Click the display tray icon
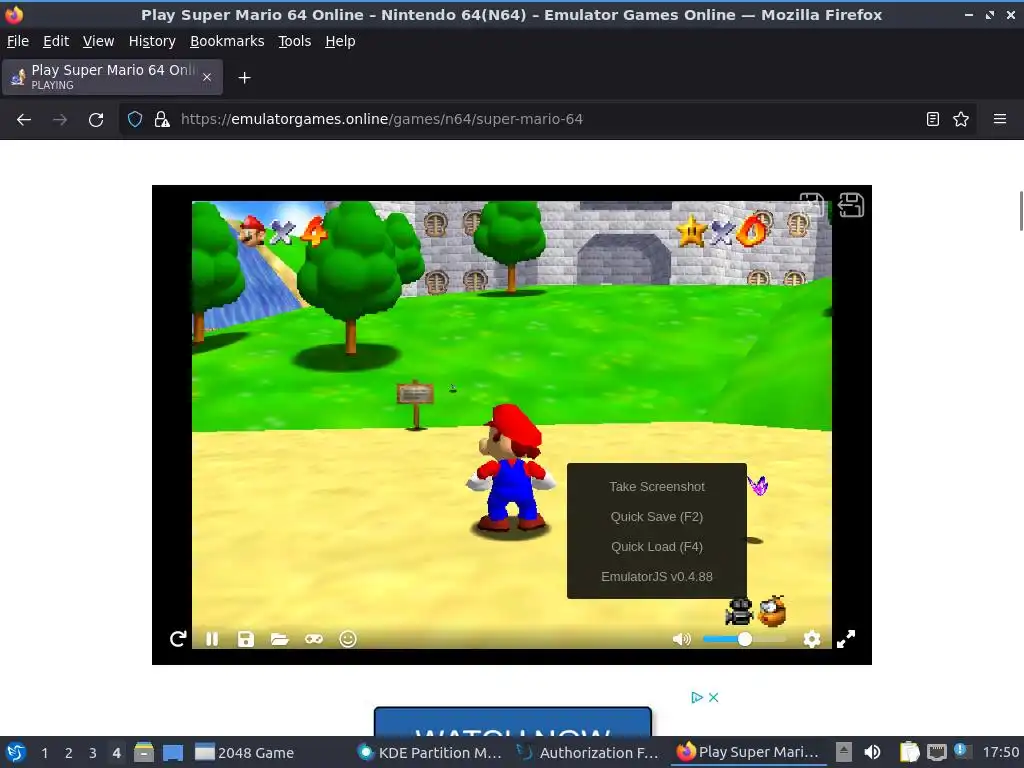Image resolution: width=1024 pixels, height=768 pixels. coord(936,752)
